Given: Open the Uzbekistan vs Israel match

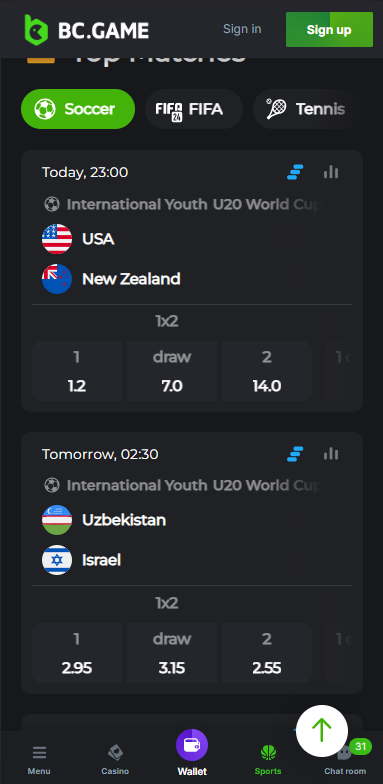Looking at the screenshot, I should [x=192, y=540].
